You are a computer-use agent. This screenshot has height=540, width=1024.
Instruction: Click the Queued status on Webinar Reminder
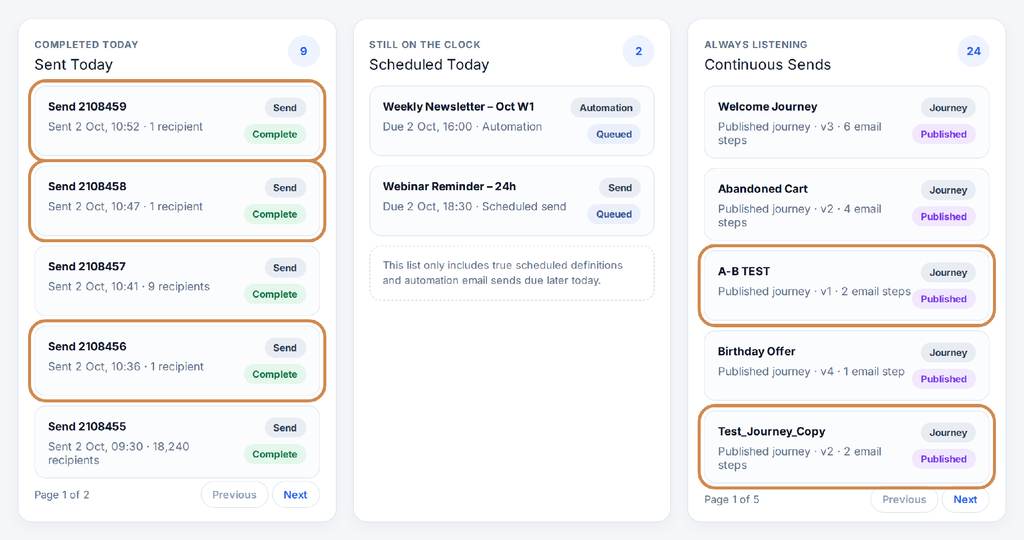614,214
